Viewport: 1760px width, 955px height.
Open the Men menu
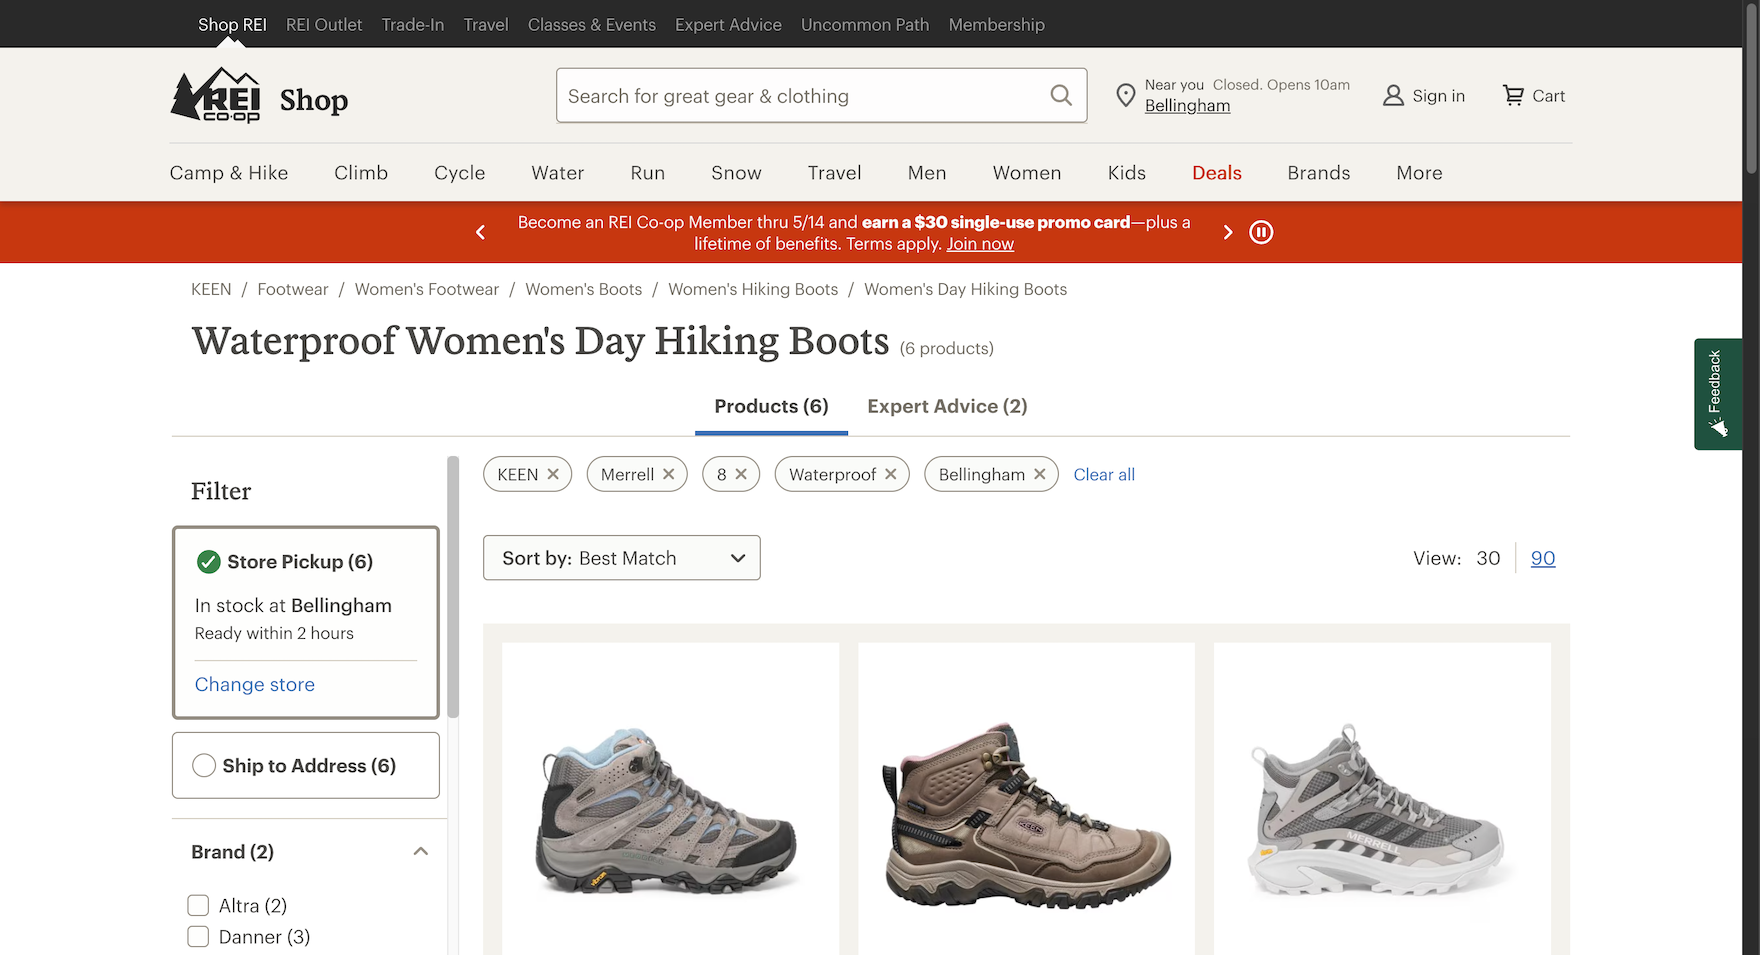click(x=927, y=173)
